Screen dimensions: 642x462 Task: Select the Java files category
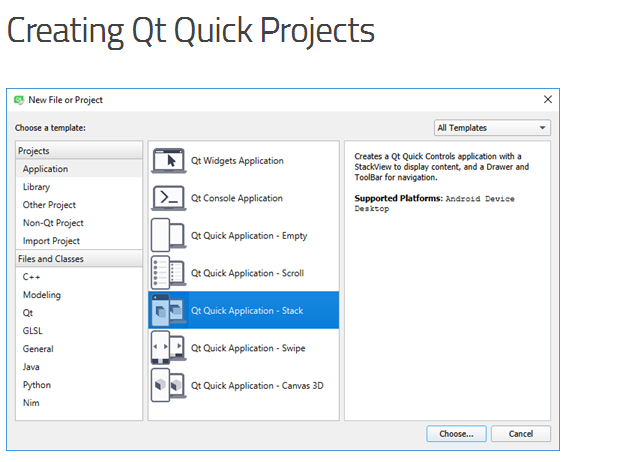[79, 367]
